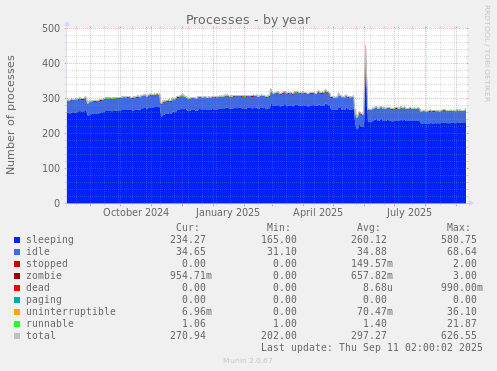Click the 'idle' legend label

[x=38, y=252]
